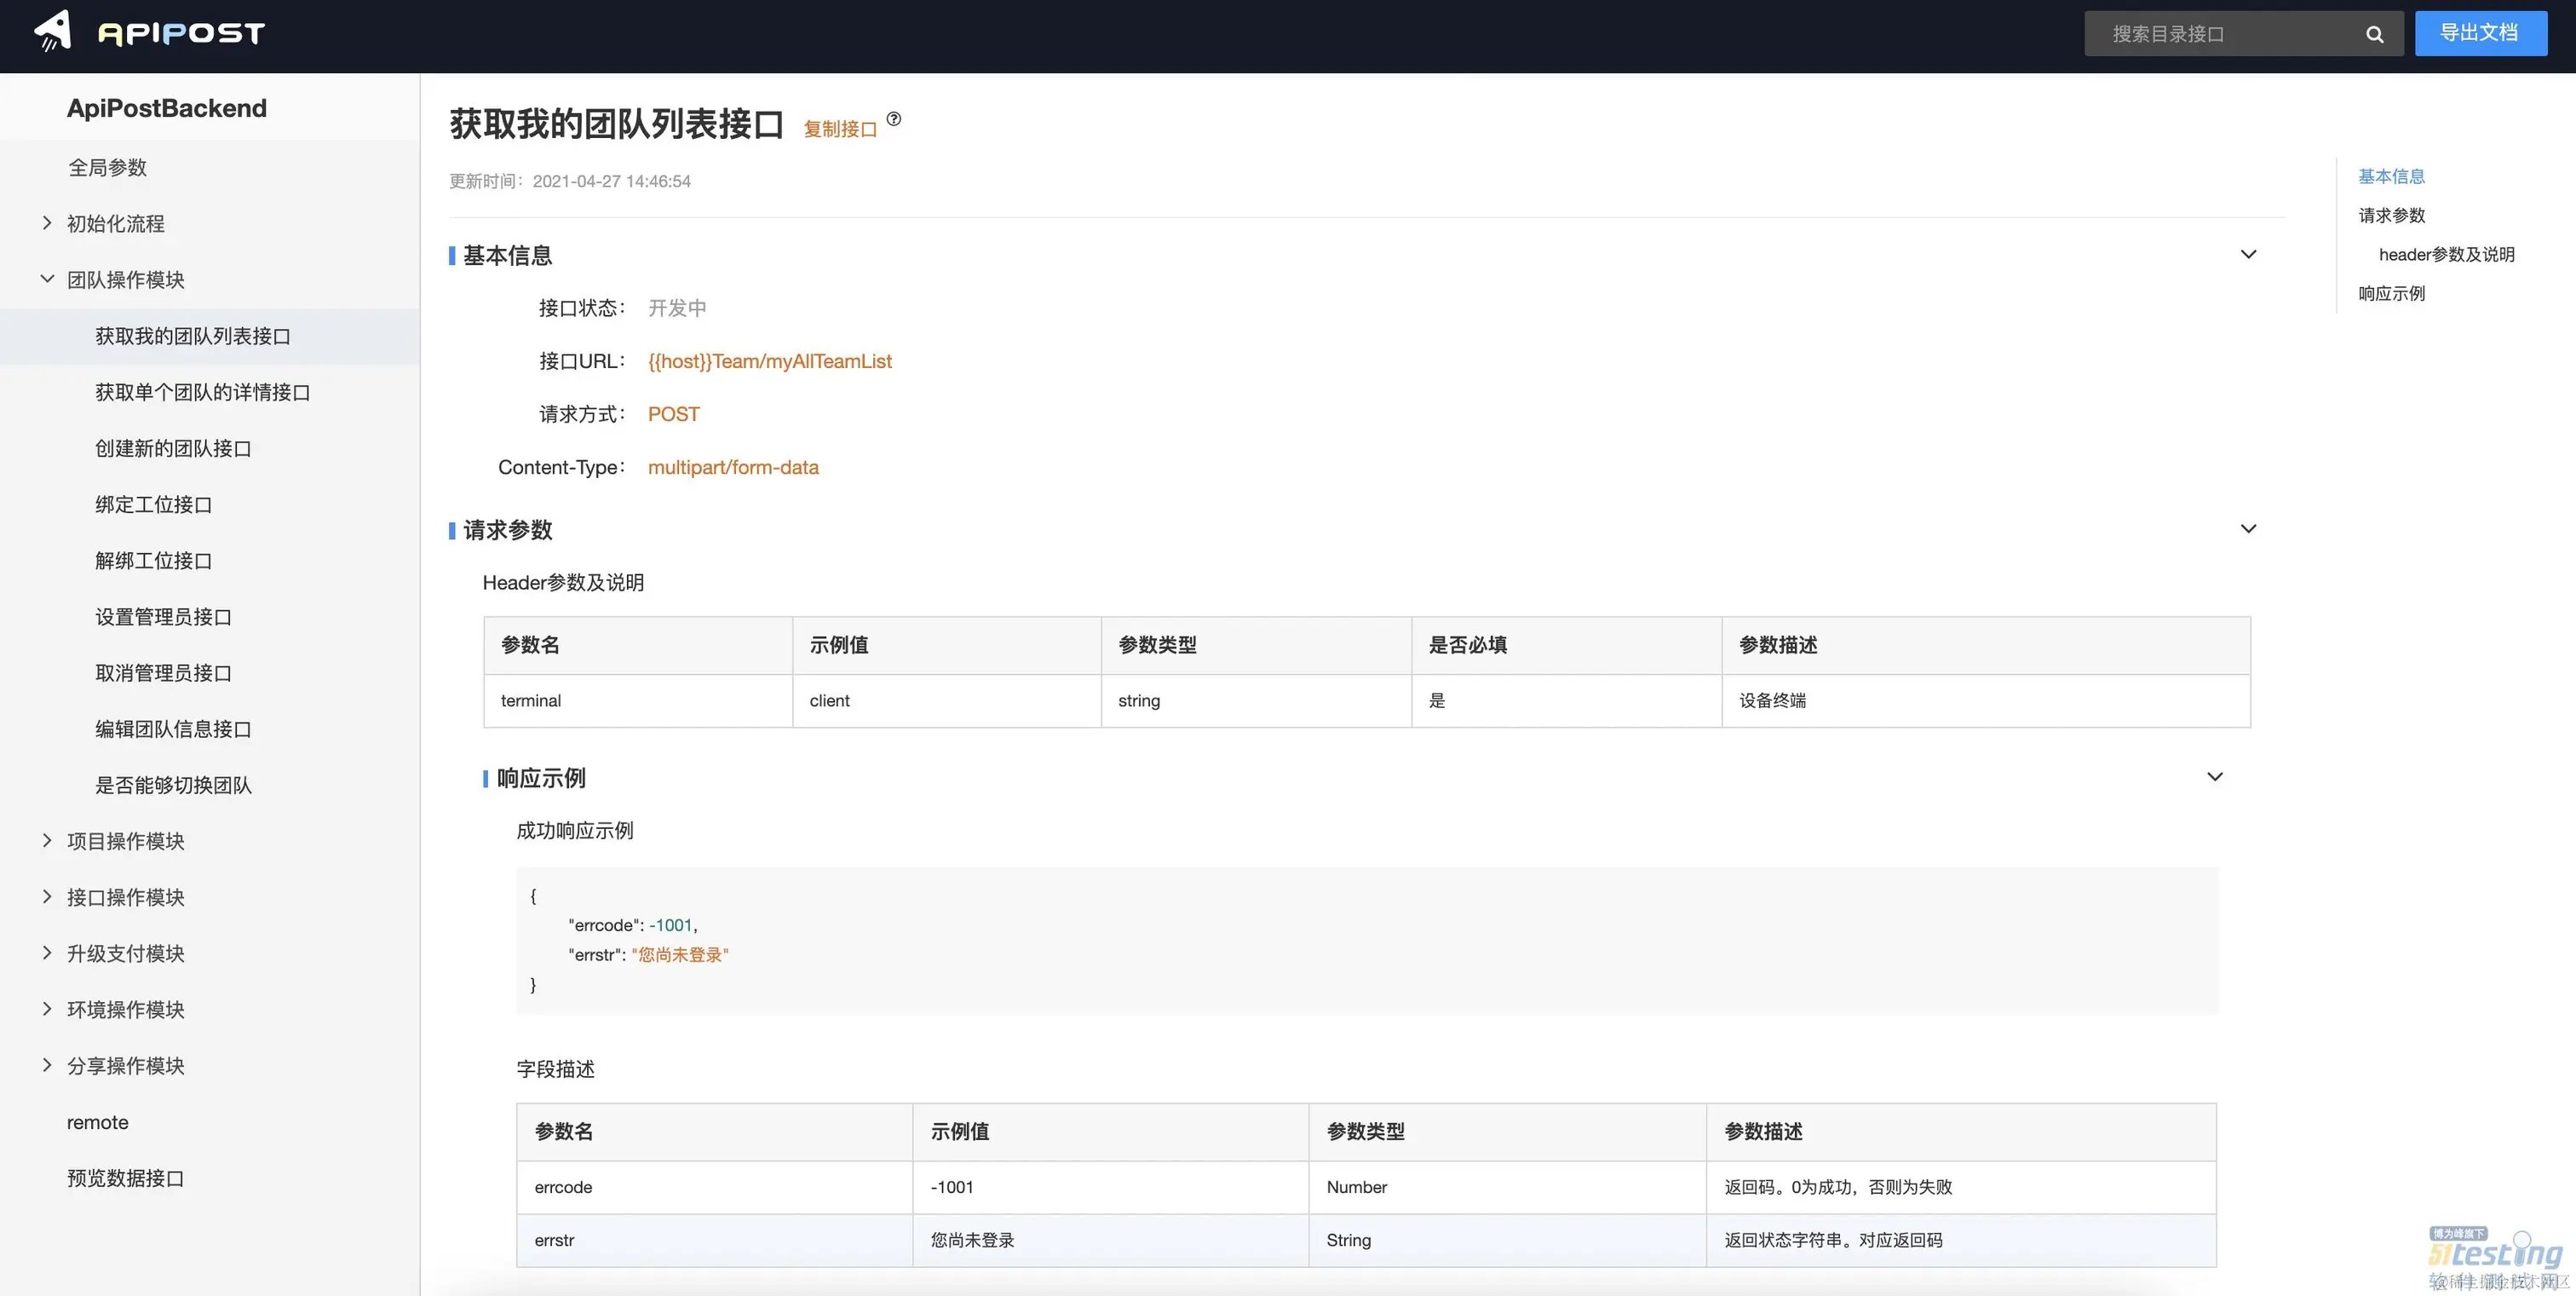Expand the 接口操作模块 folder
This screenshot has width=2576, height=1296.
click(47, 897)
